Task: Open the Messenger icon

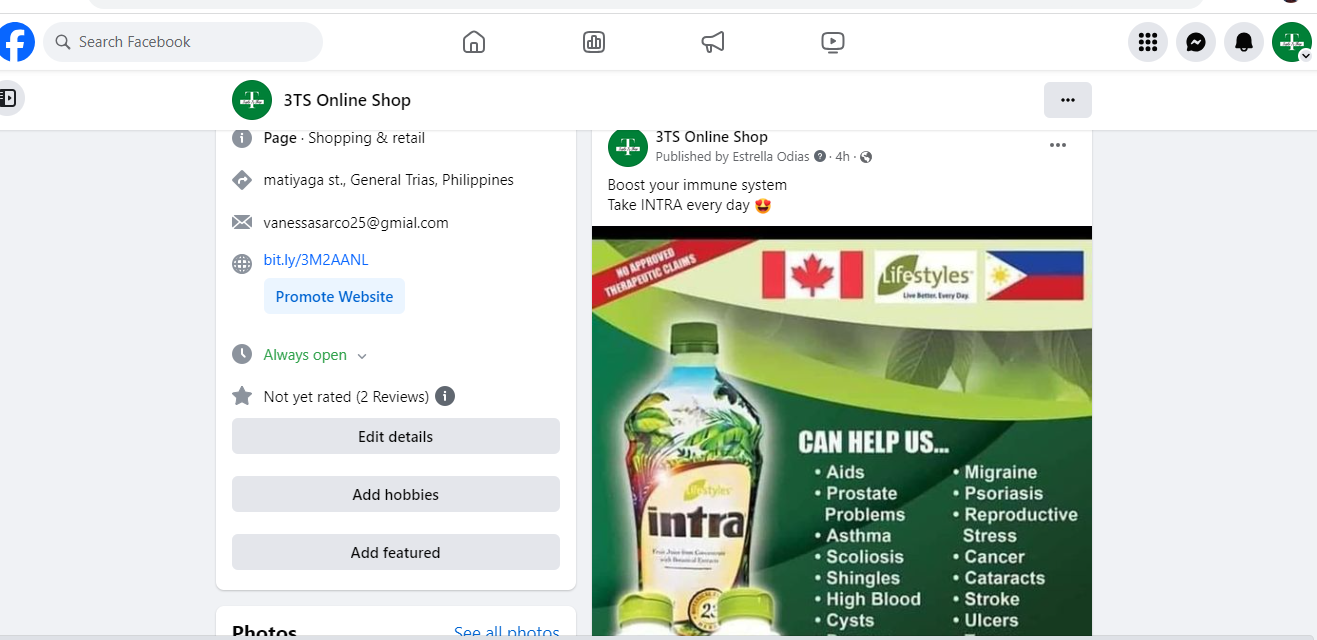Action: pos(1196,42)
